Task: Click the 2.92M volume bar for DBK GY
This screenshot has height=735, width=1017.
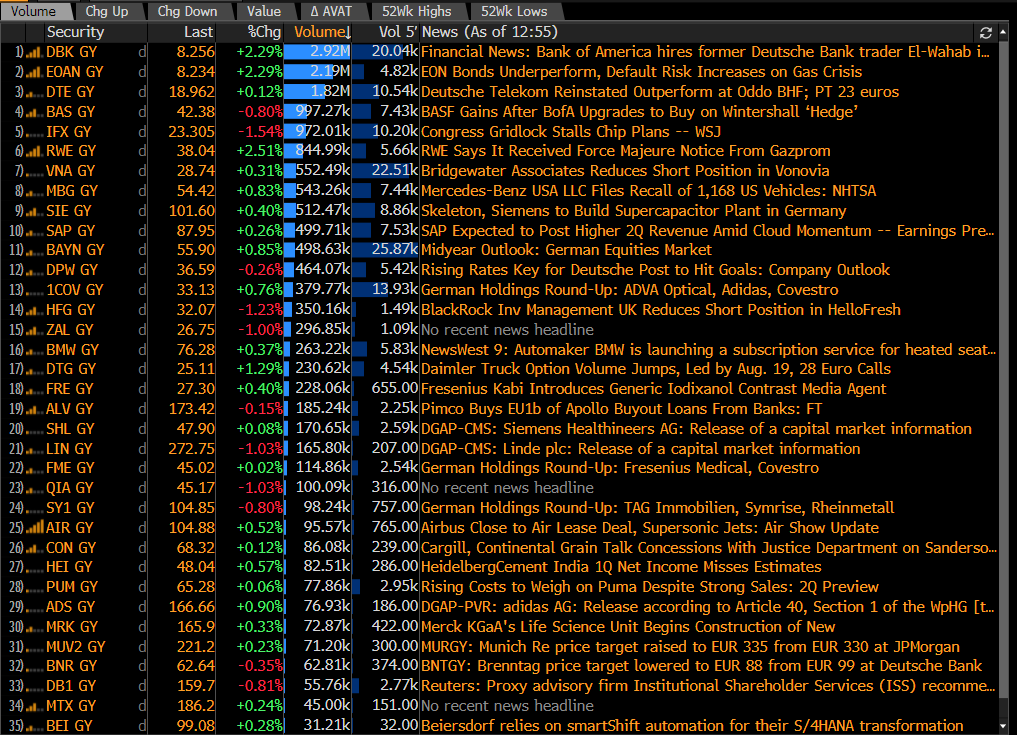Action: point(317,52)
